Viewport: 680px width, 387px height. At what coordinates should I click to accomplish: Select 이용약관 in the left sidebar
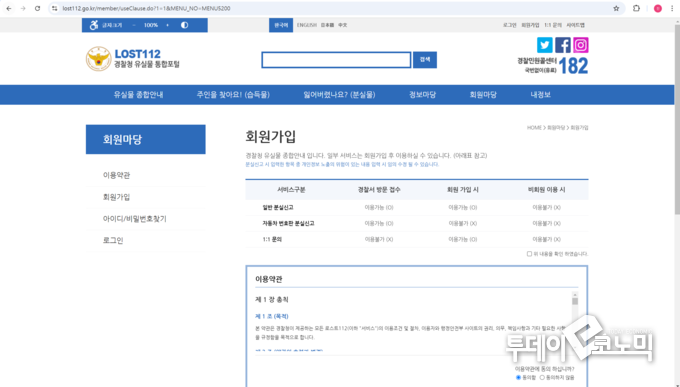[116, 175]
